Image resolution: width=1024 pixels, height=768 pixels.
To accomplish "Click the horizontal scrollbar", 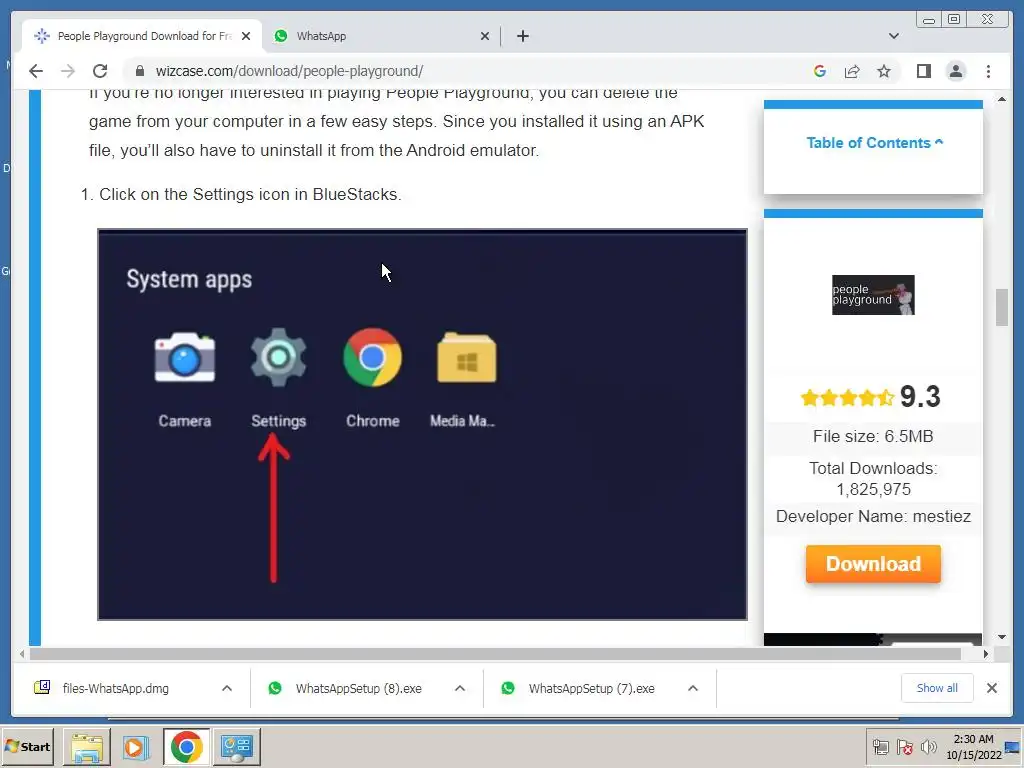I will pos(495,654).
